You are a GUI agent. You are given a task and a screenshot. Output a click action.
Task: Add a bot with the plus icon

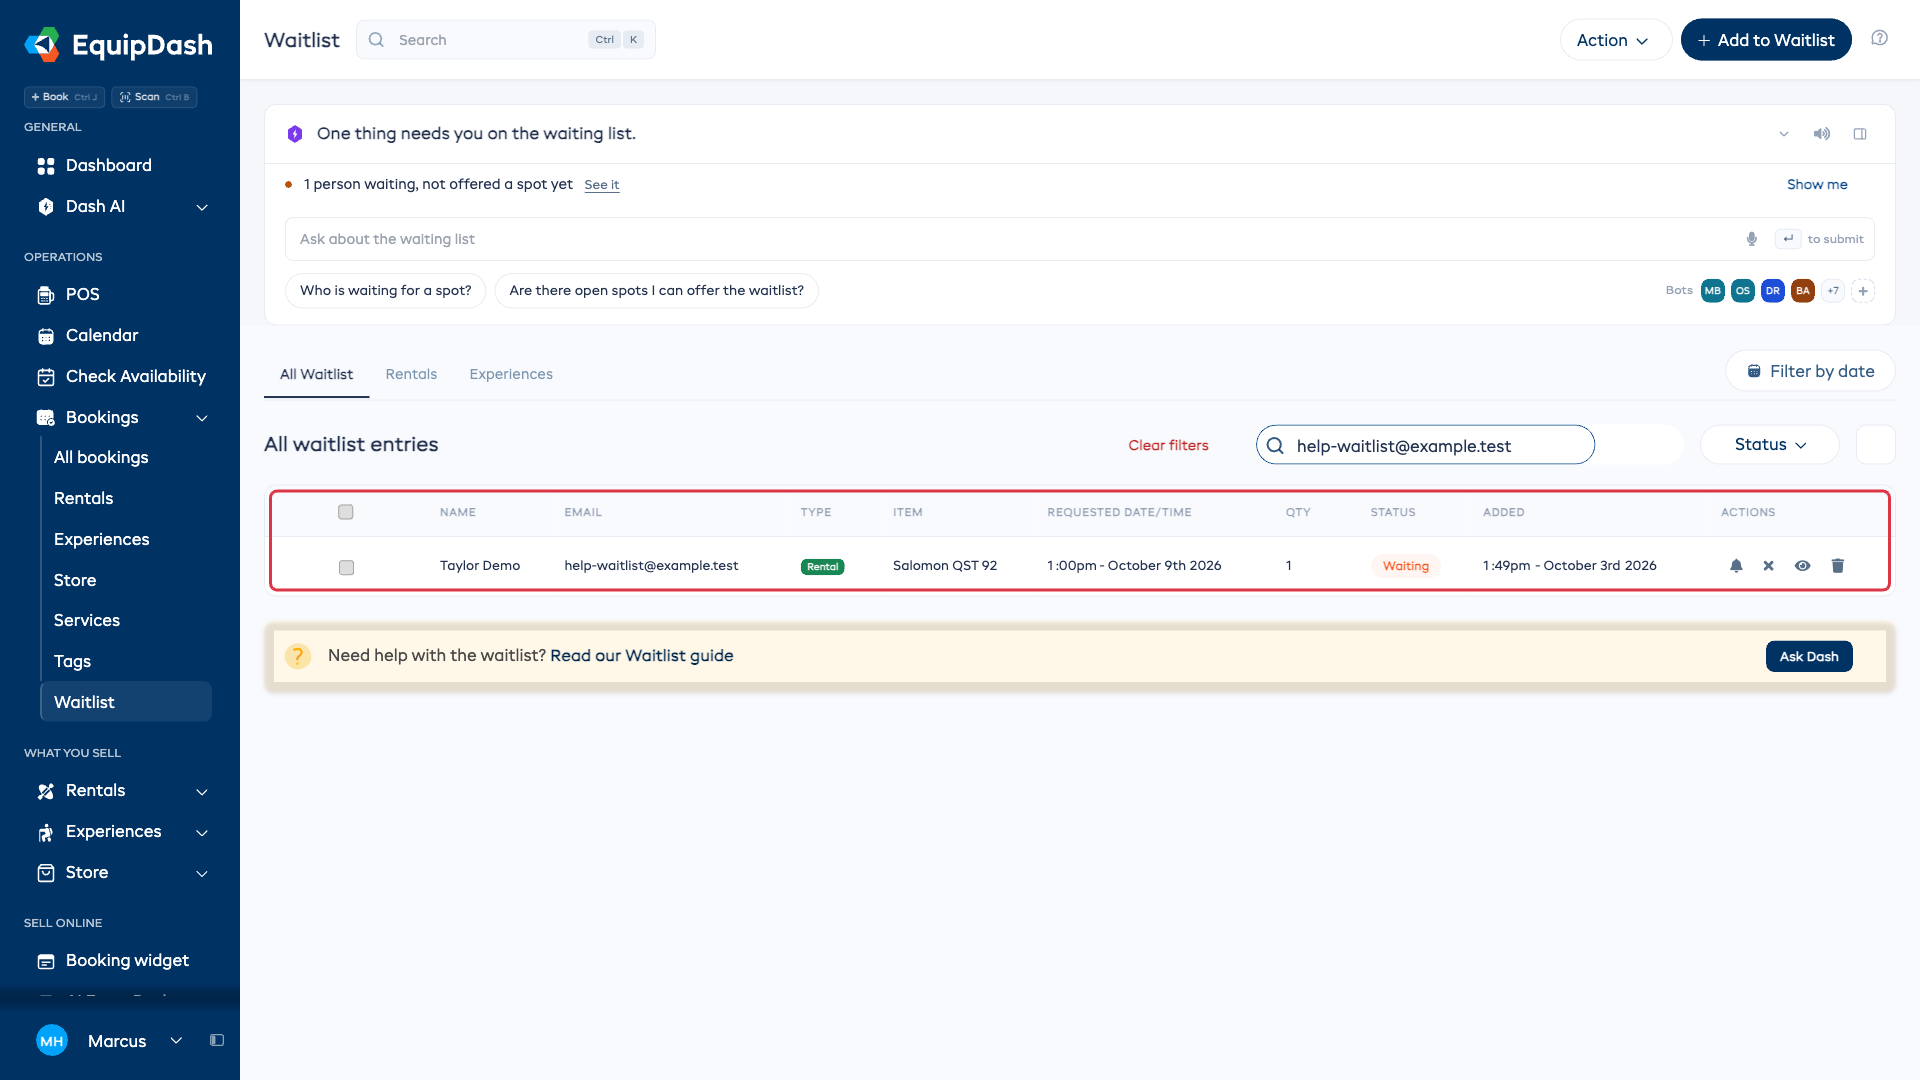1863,291
